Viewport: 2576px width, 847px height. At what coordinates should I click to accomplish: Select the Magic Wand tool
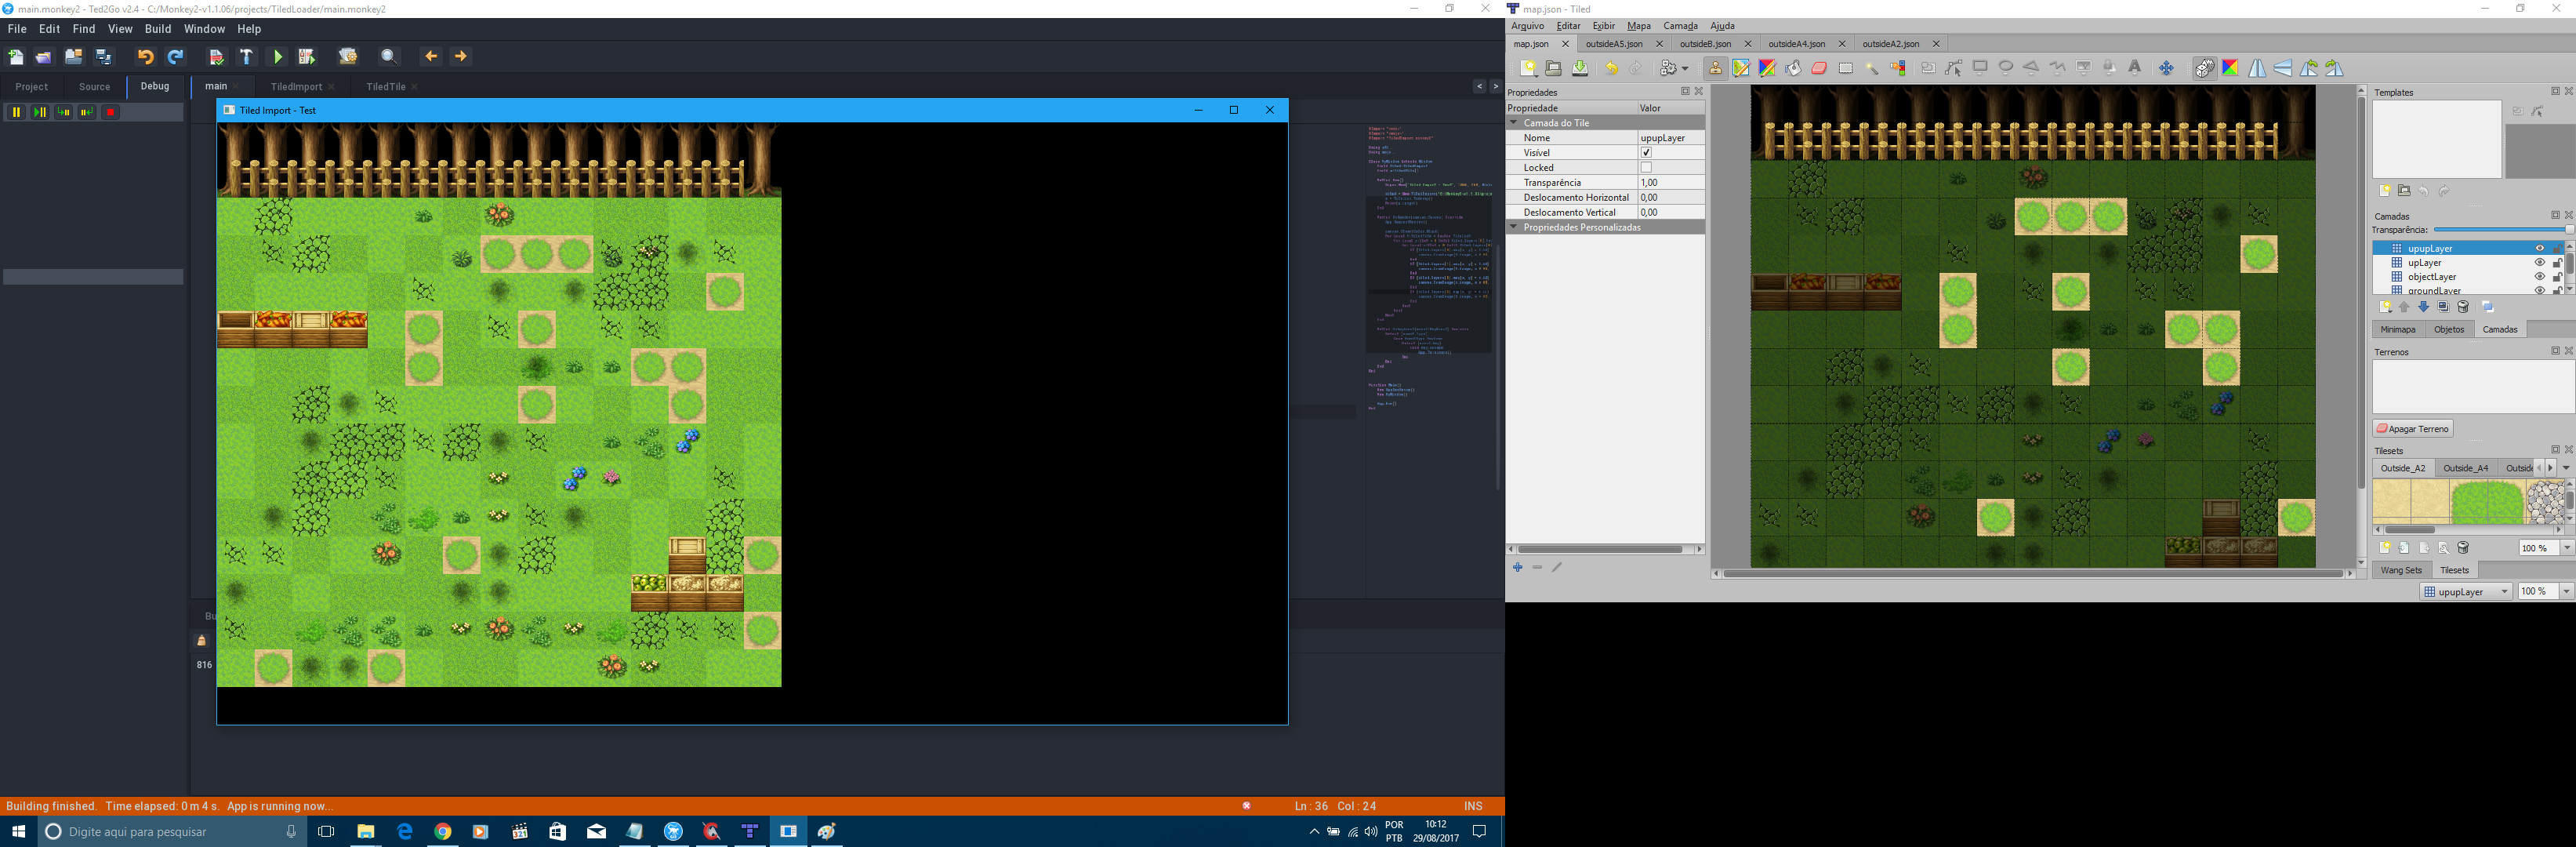(1872, 68)
